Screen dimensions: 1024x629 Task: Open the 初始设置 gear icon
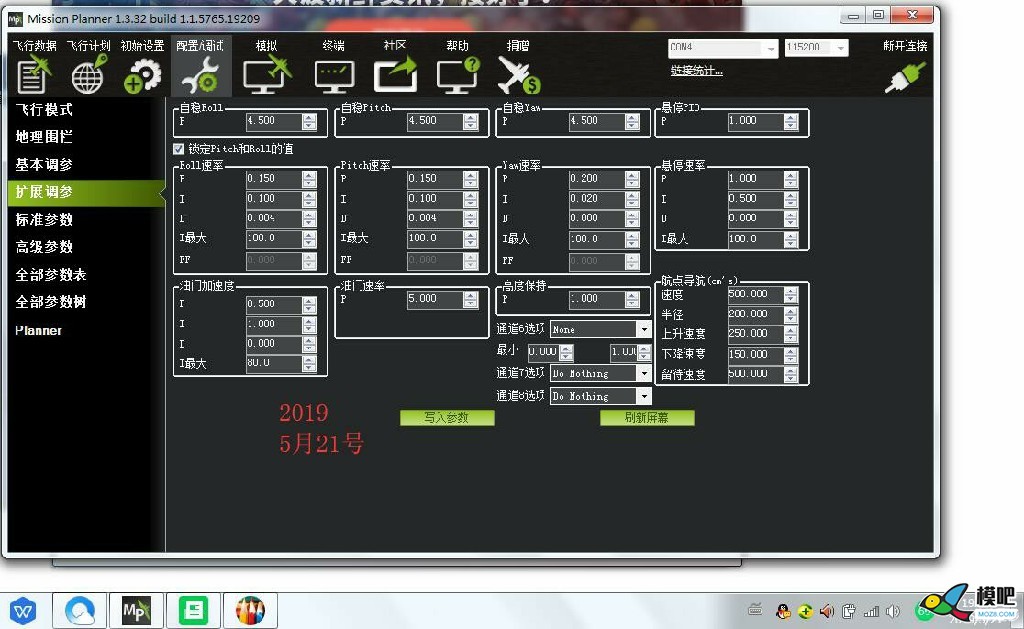[x=142, y=76]
